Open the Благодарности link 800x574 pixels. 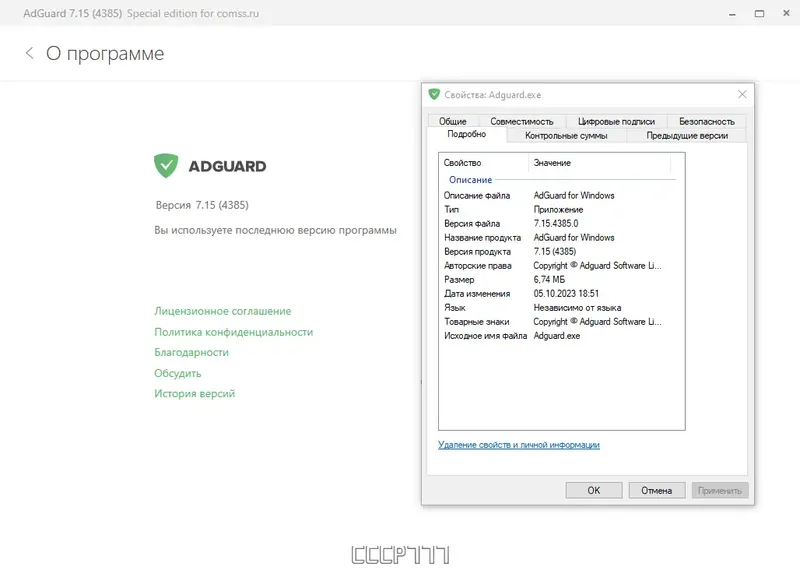coord(191,353)
